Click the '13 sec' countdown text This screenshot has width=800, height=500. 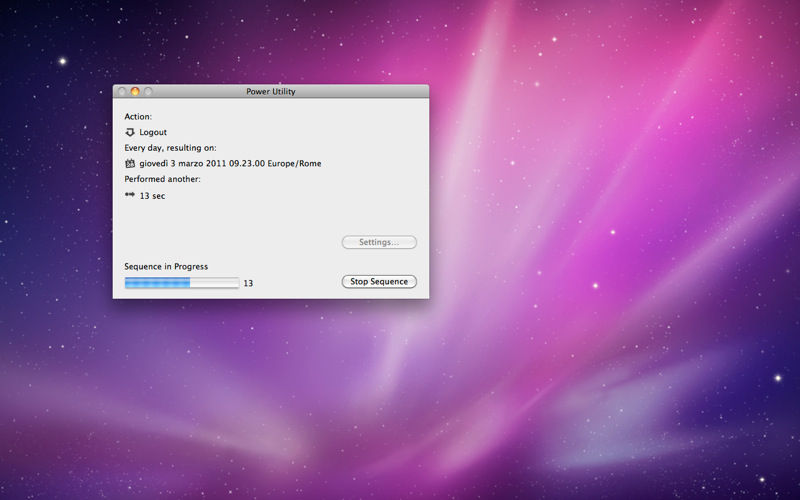[x=152, y=196]
